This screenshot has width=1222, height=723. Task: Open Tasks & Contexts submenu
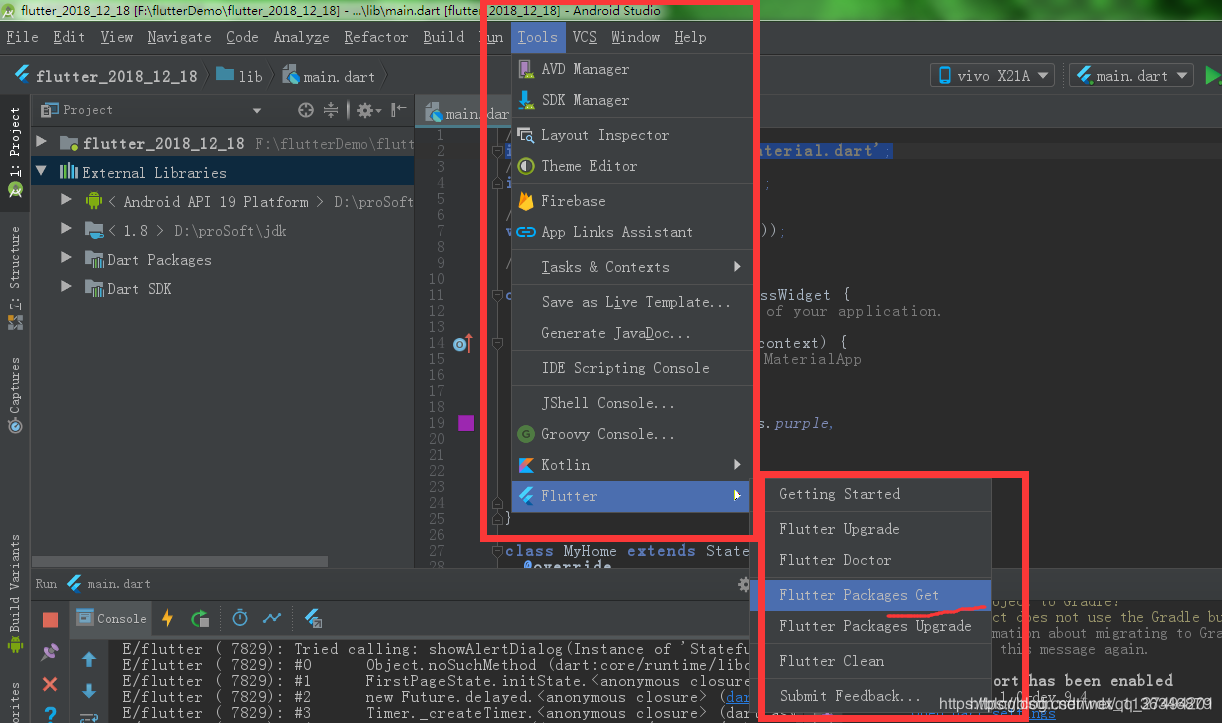coord(631,267)
